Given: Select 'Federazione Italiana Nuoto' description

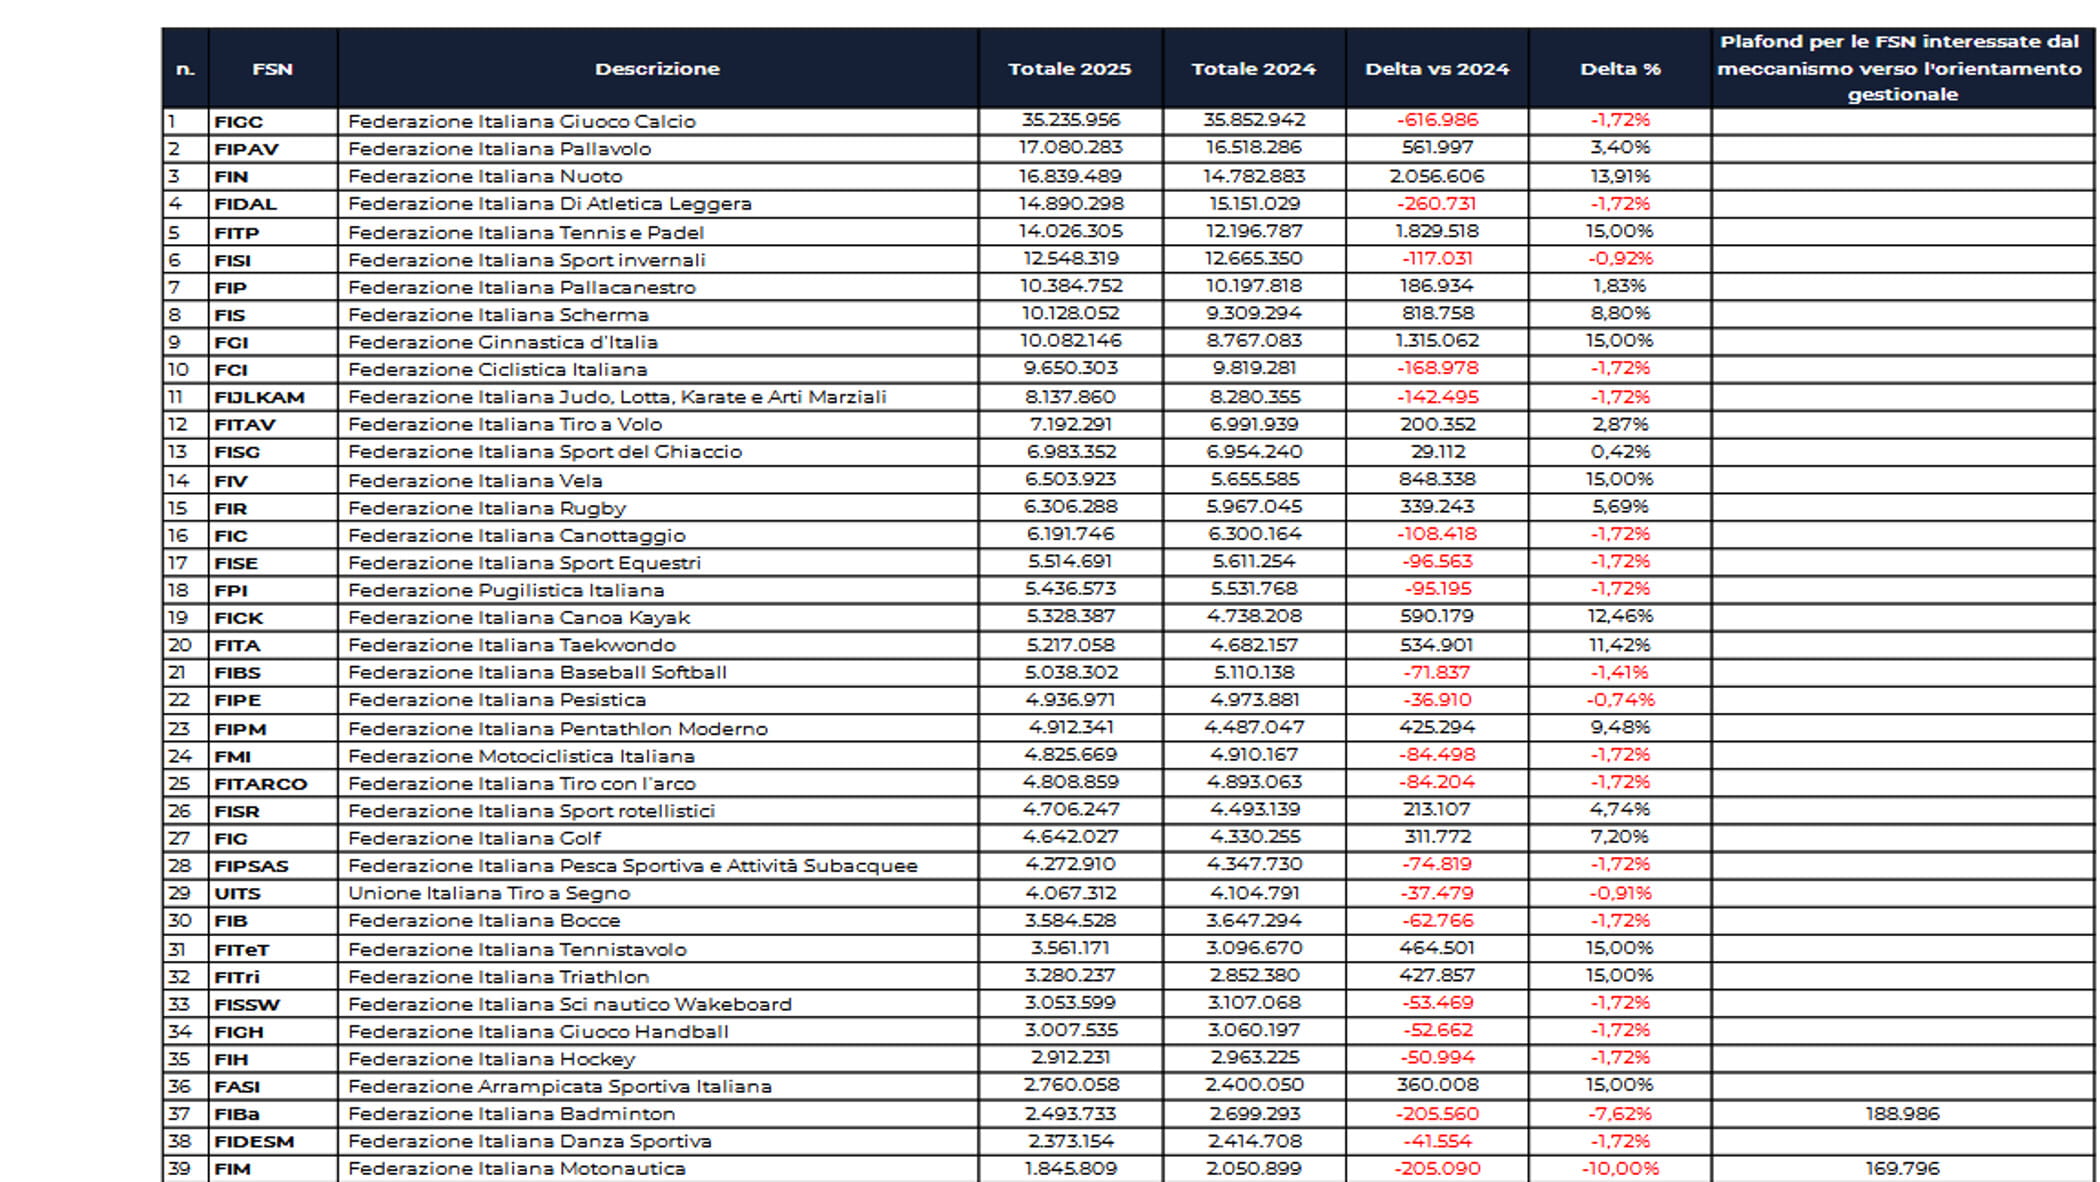Looking at the screenshot, I should (x=485, y=176).
